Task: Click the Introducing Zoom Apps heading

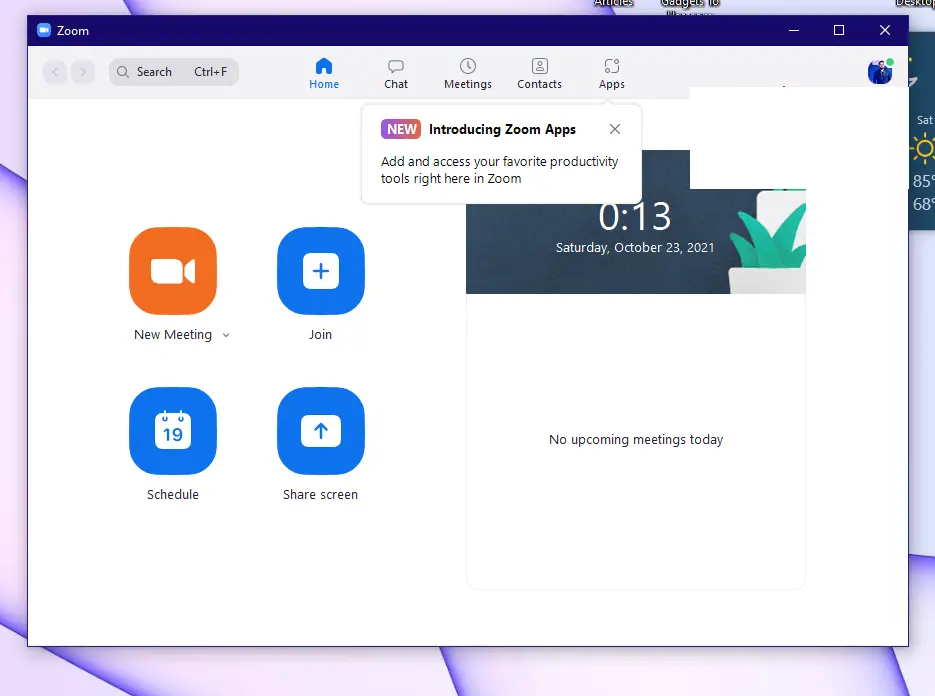Action: (x=502, y=129)
